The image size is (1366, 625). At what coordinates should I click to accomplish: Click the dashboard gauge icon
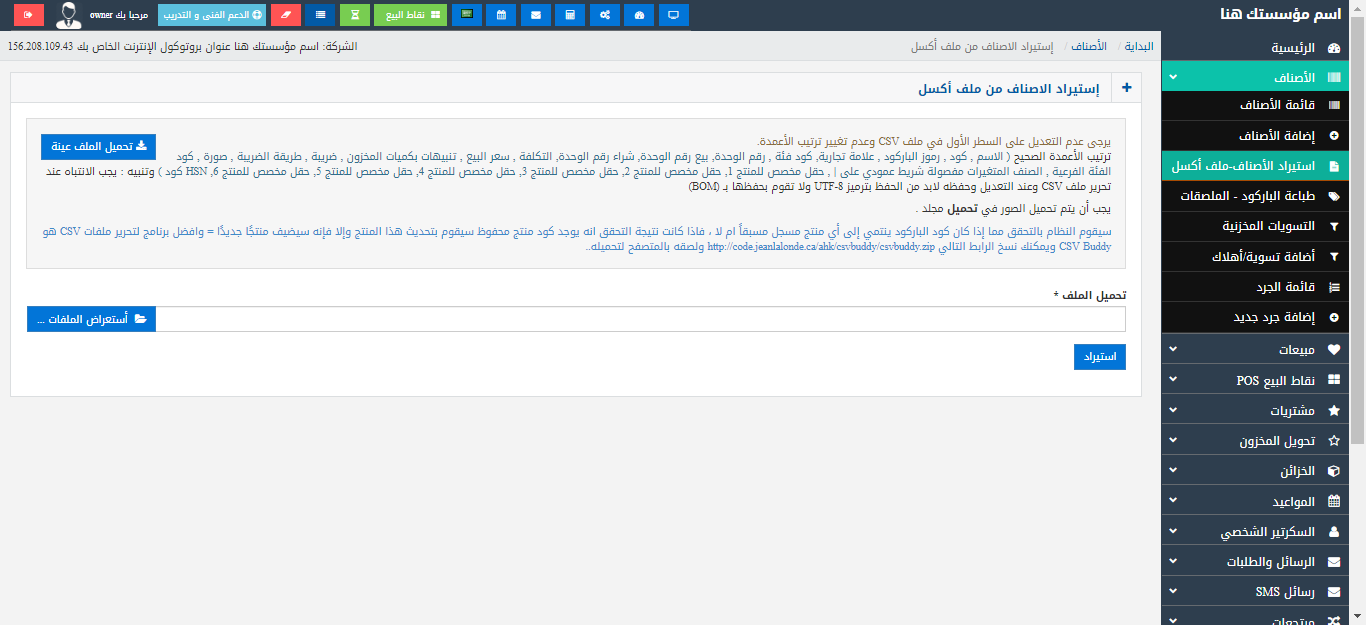(640, 15)
